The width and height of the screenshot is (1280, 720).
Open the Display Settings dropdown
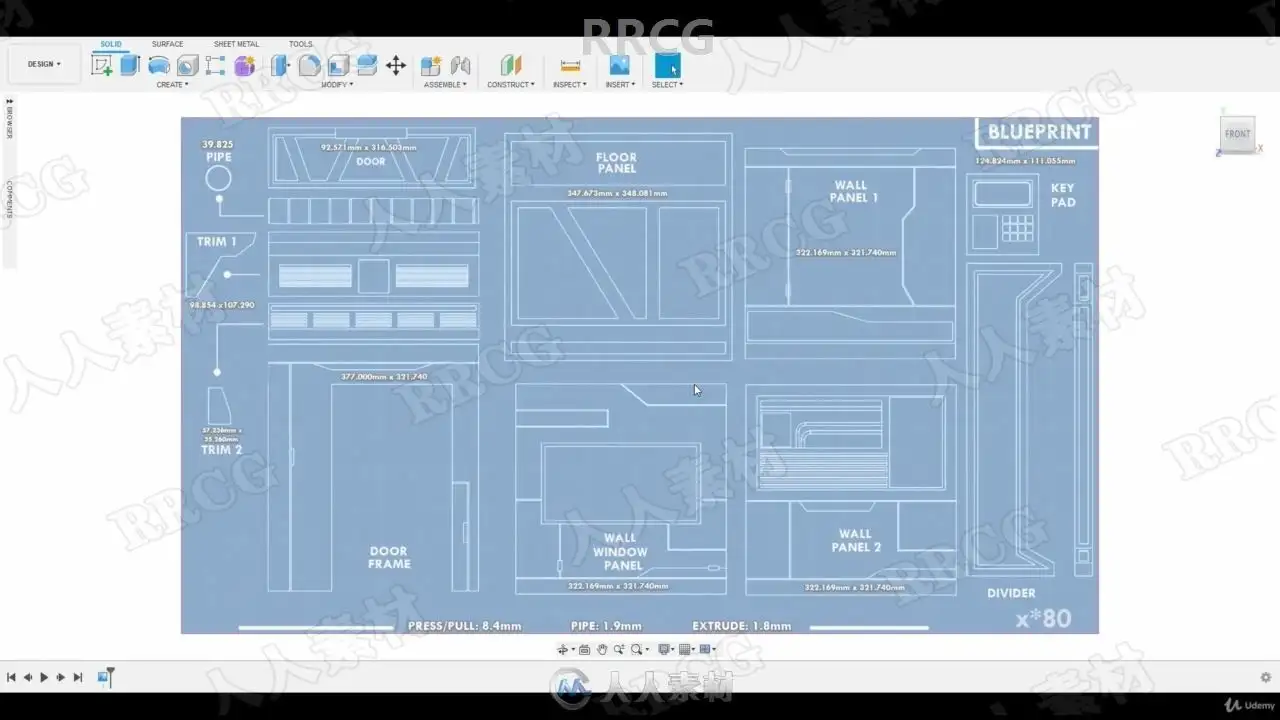(664, 650)
